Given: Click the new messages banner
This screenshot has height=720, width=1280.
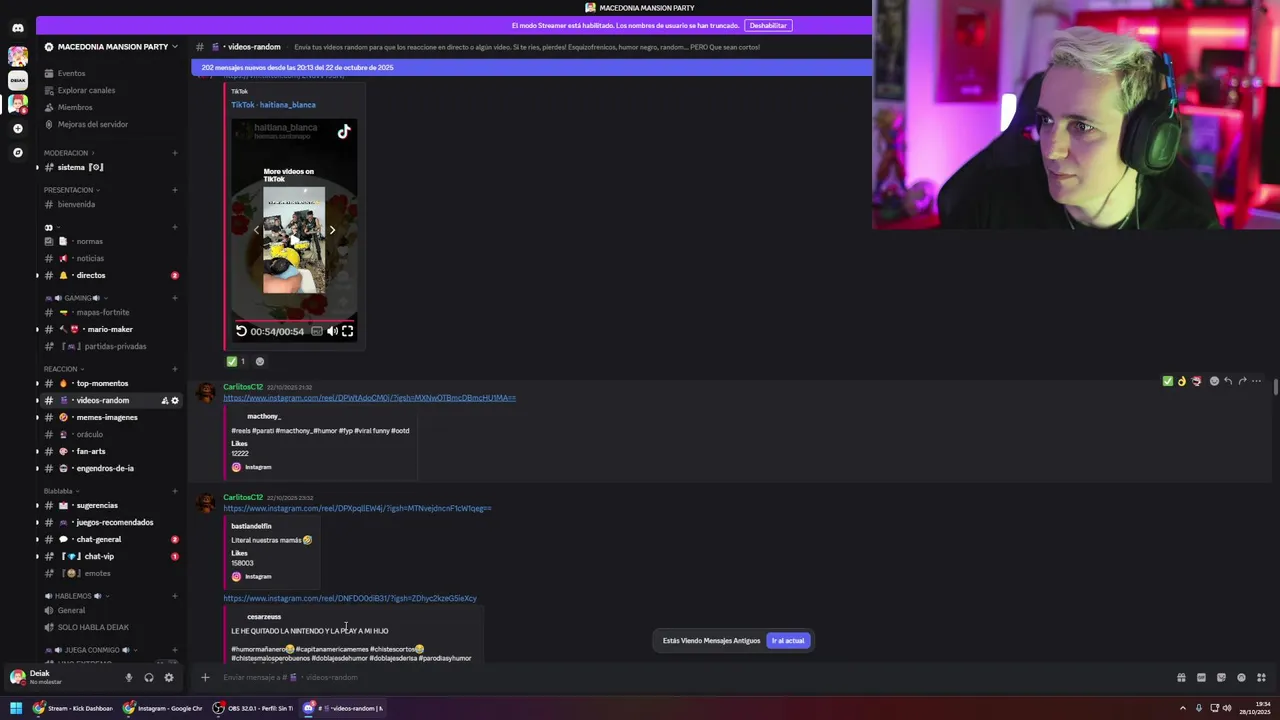Looking at the screenshot, I should click(531, 67).
